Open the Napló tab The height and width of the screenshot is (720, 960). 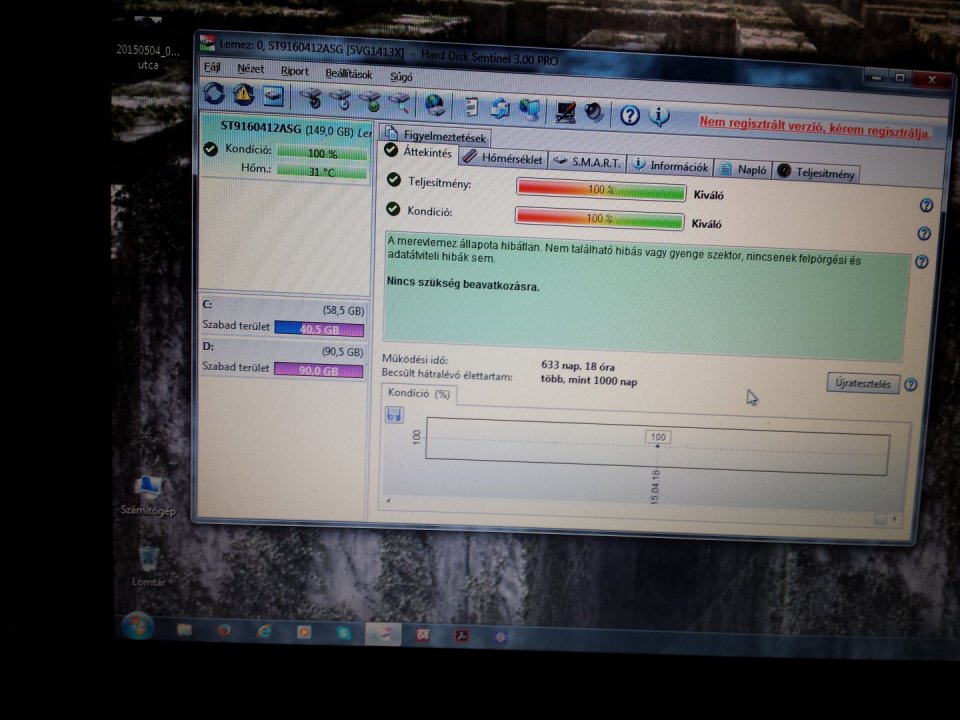pos(743,169)
